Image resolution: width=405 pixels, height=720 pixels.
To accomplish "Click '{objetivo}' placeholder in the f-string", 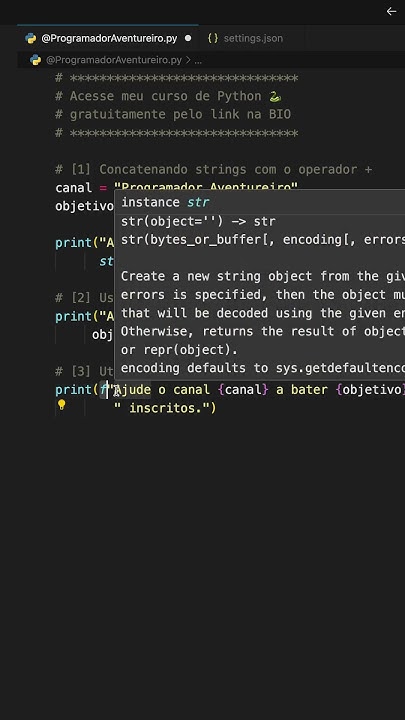I will pos(370,390).
